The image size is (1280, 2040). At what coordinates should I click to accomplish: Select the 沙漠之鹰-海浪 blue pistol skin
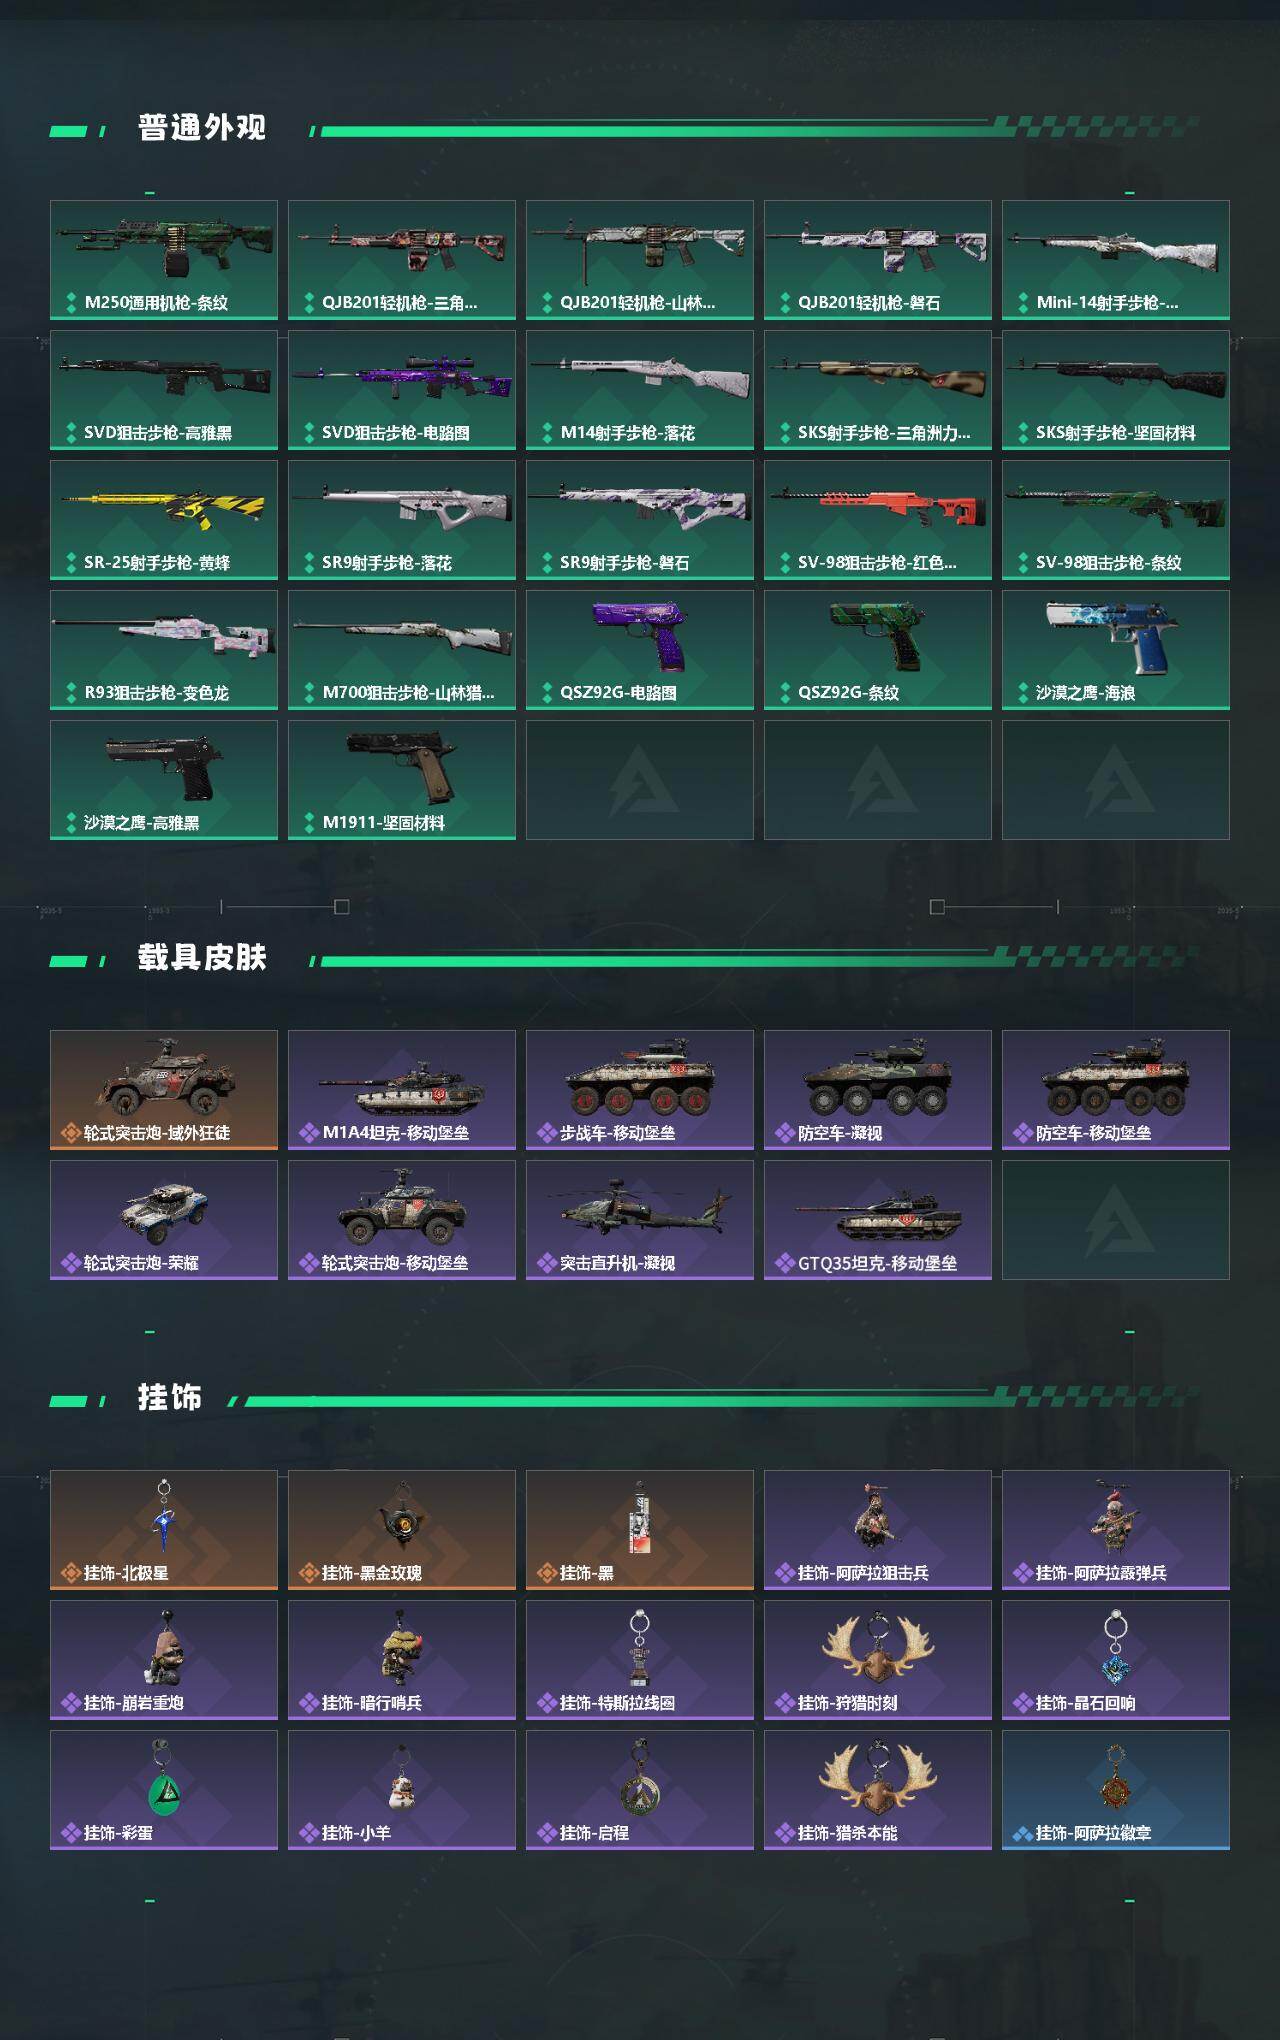tap(1116, 650)
